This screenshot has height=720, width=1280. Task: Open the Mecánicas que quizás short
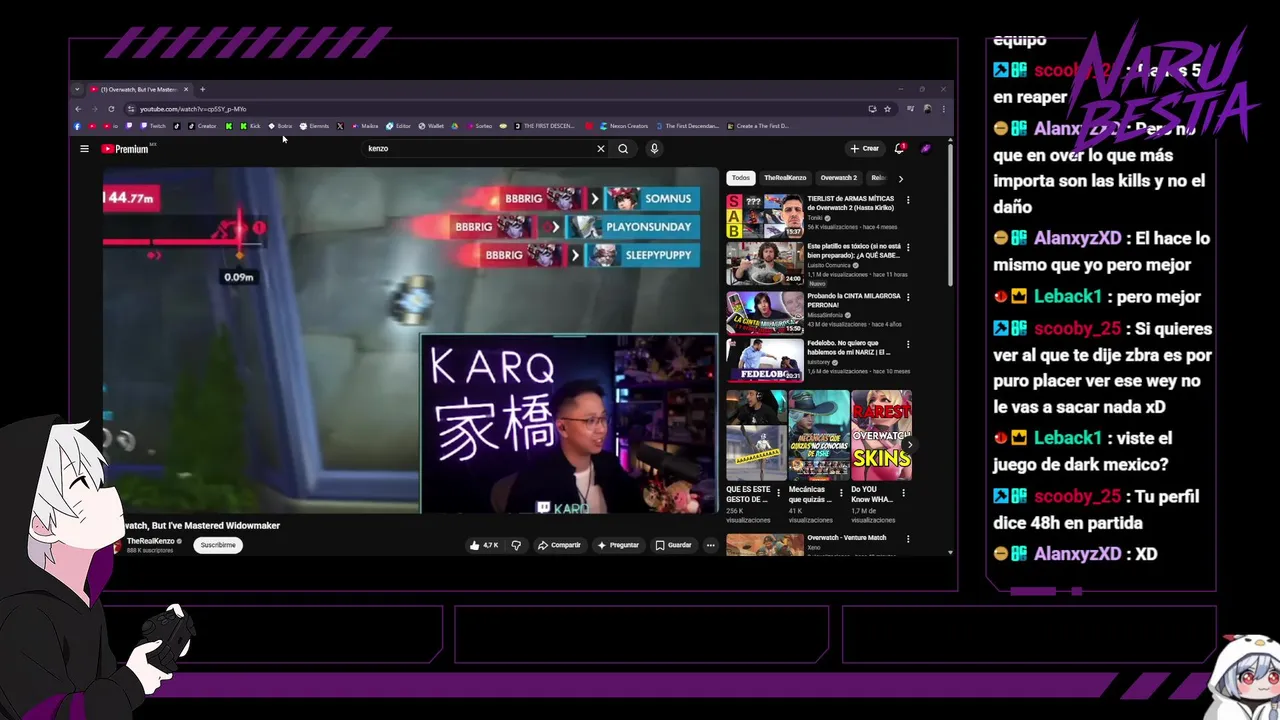tap(819, 435)
